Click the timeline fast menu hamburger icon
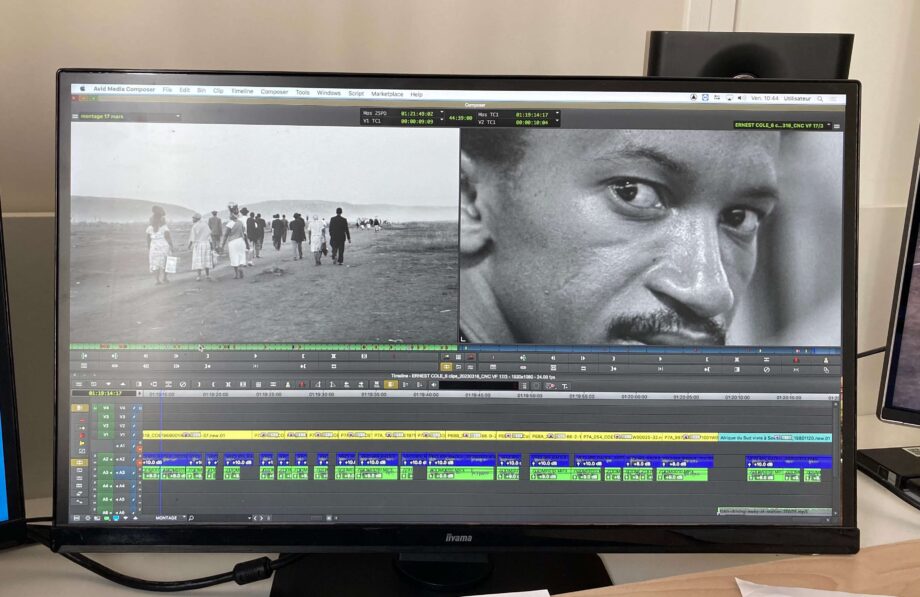 point(79,384)
